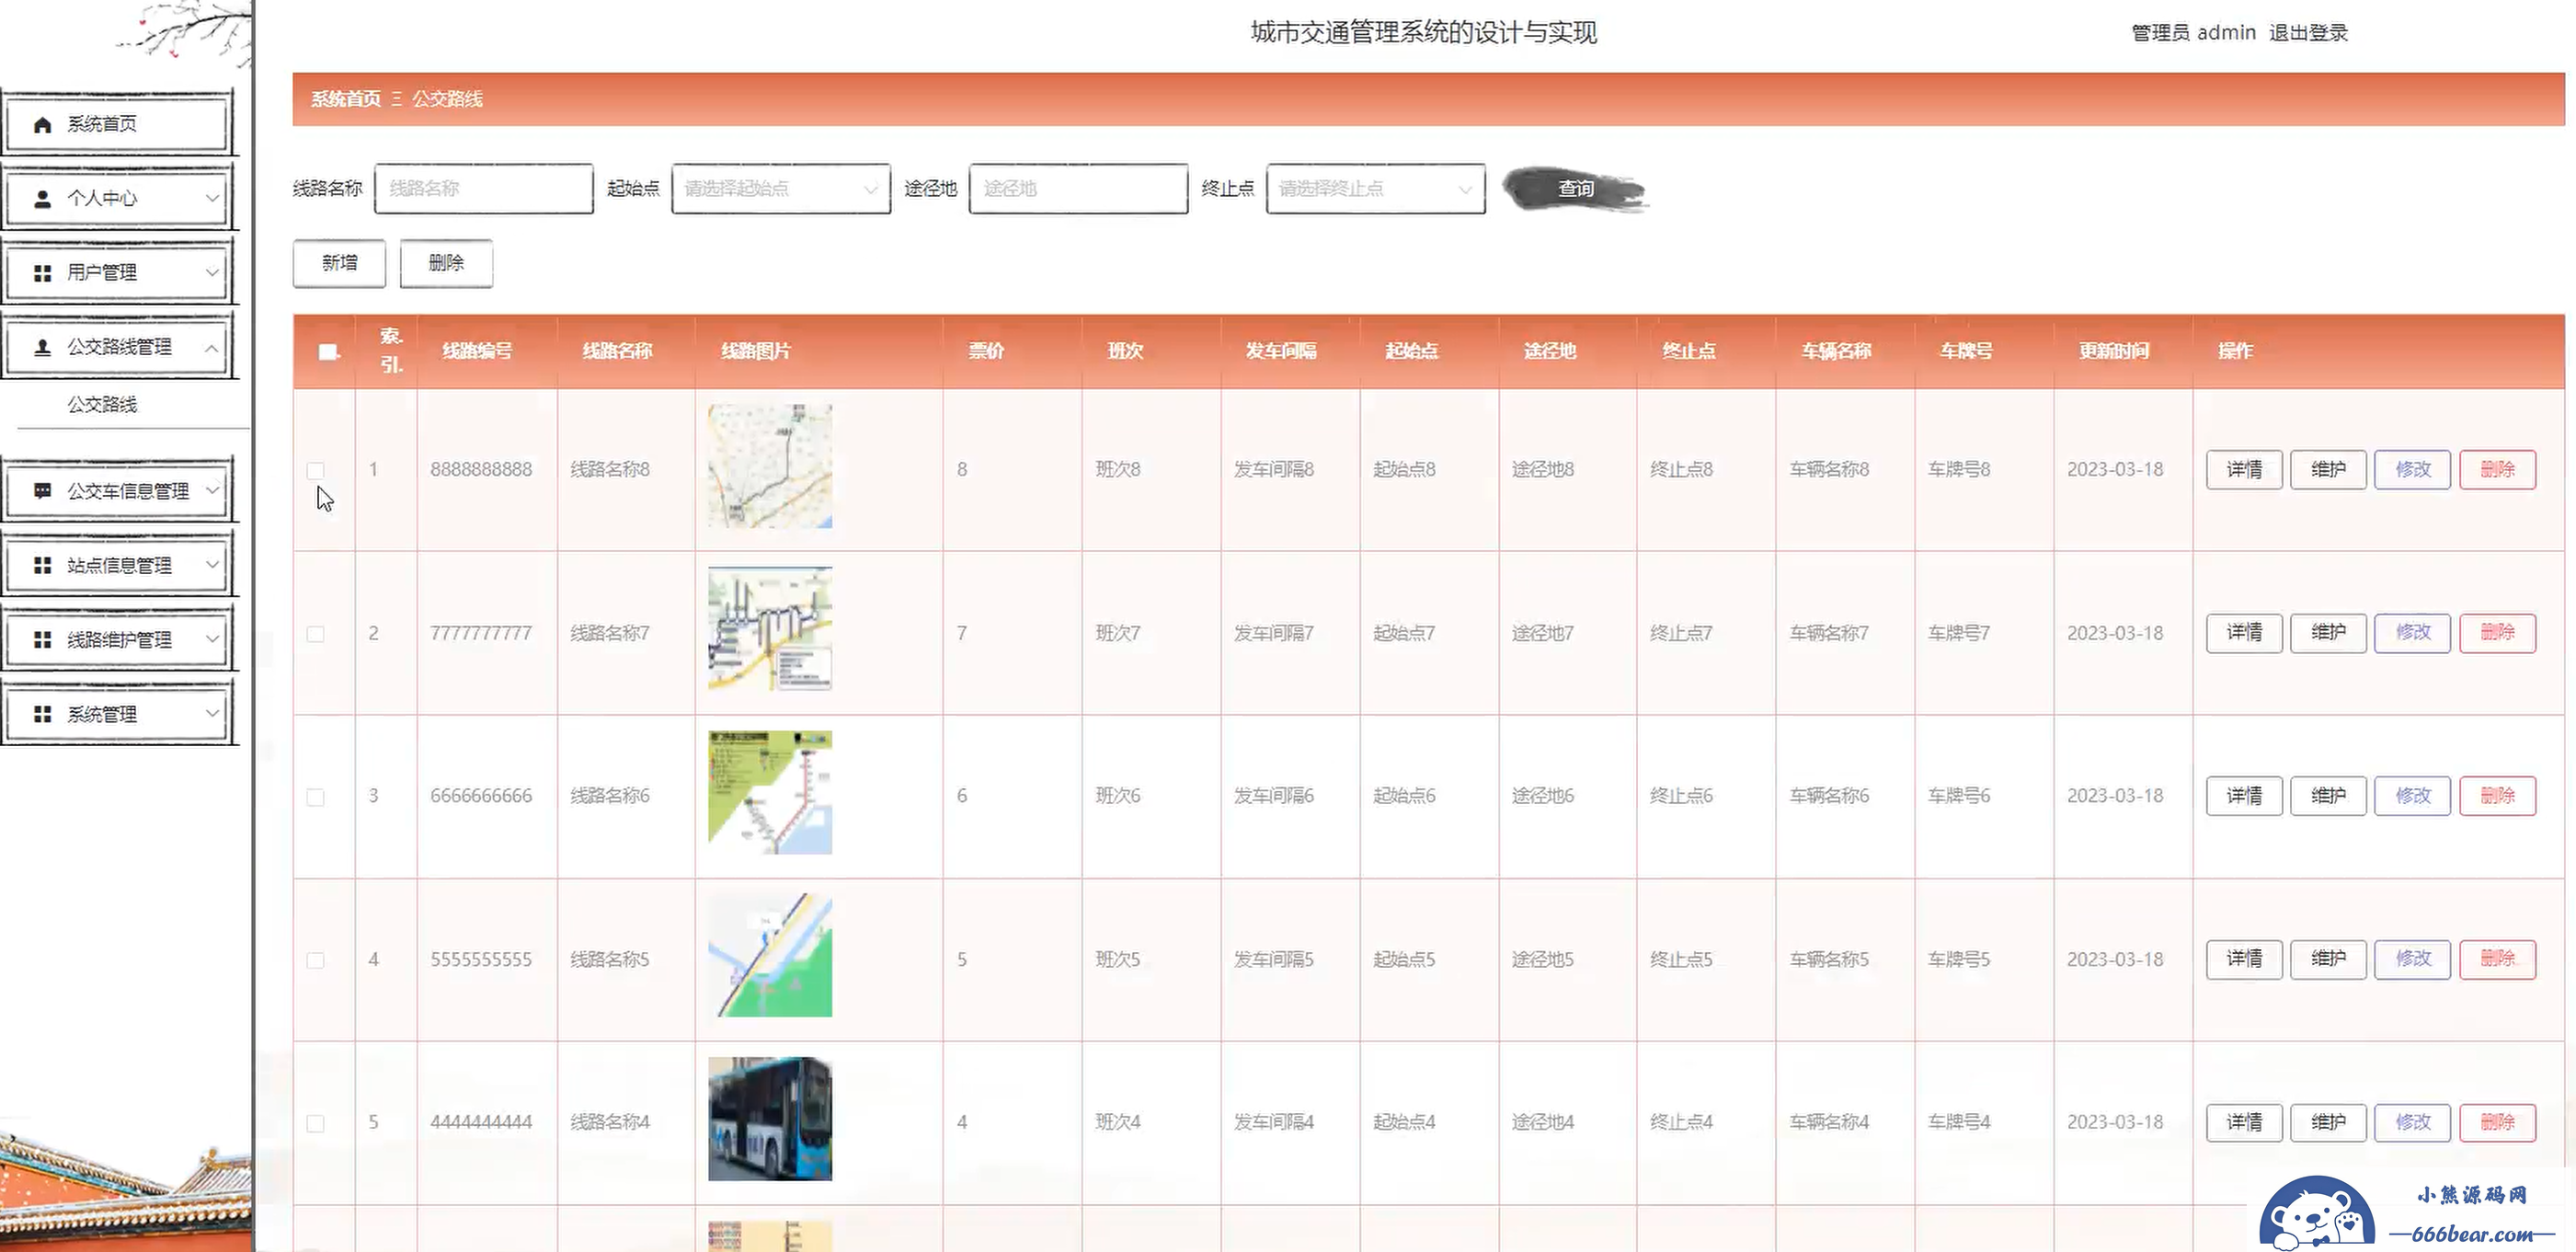Open 系统首页 in the sidebar

(x=118, y=124)
